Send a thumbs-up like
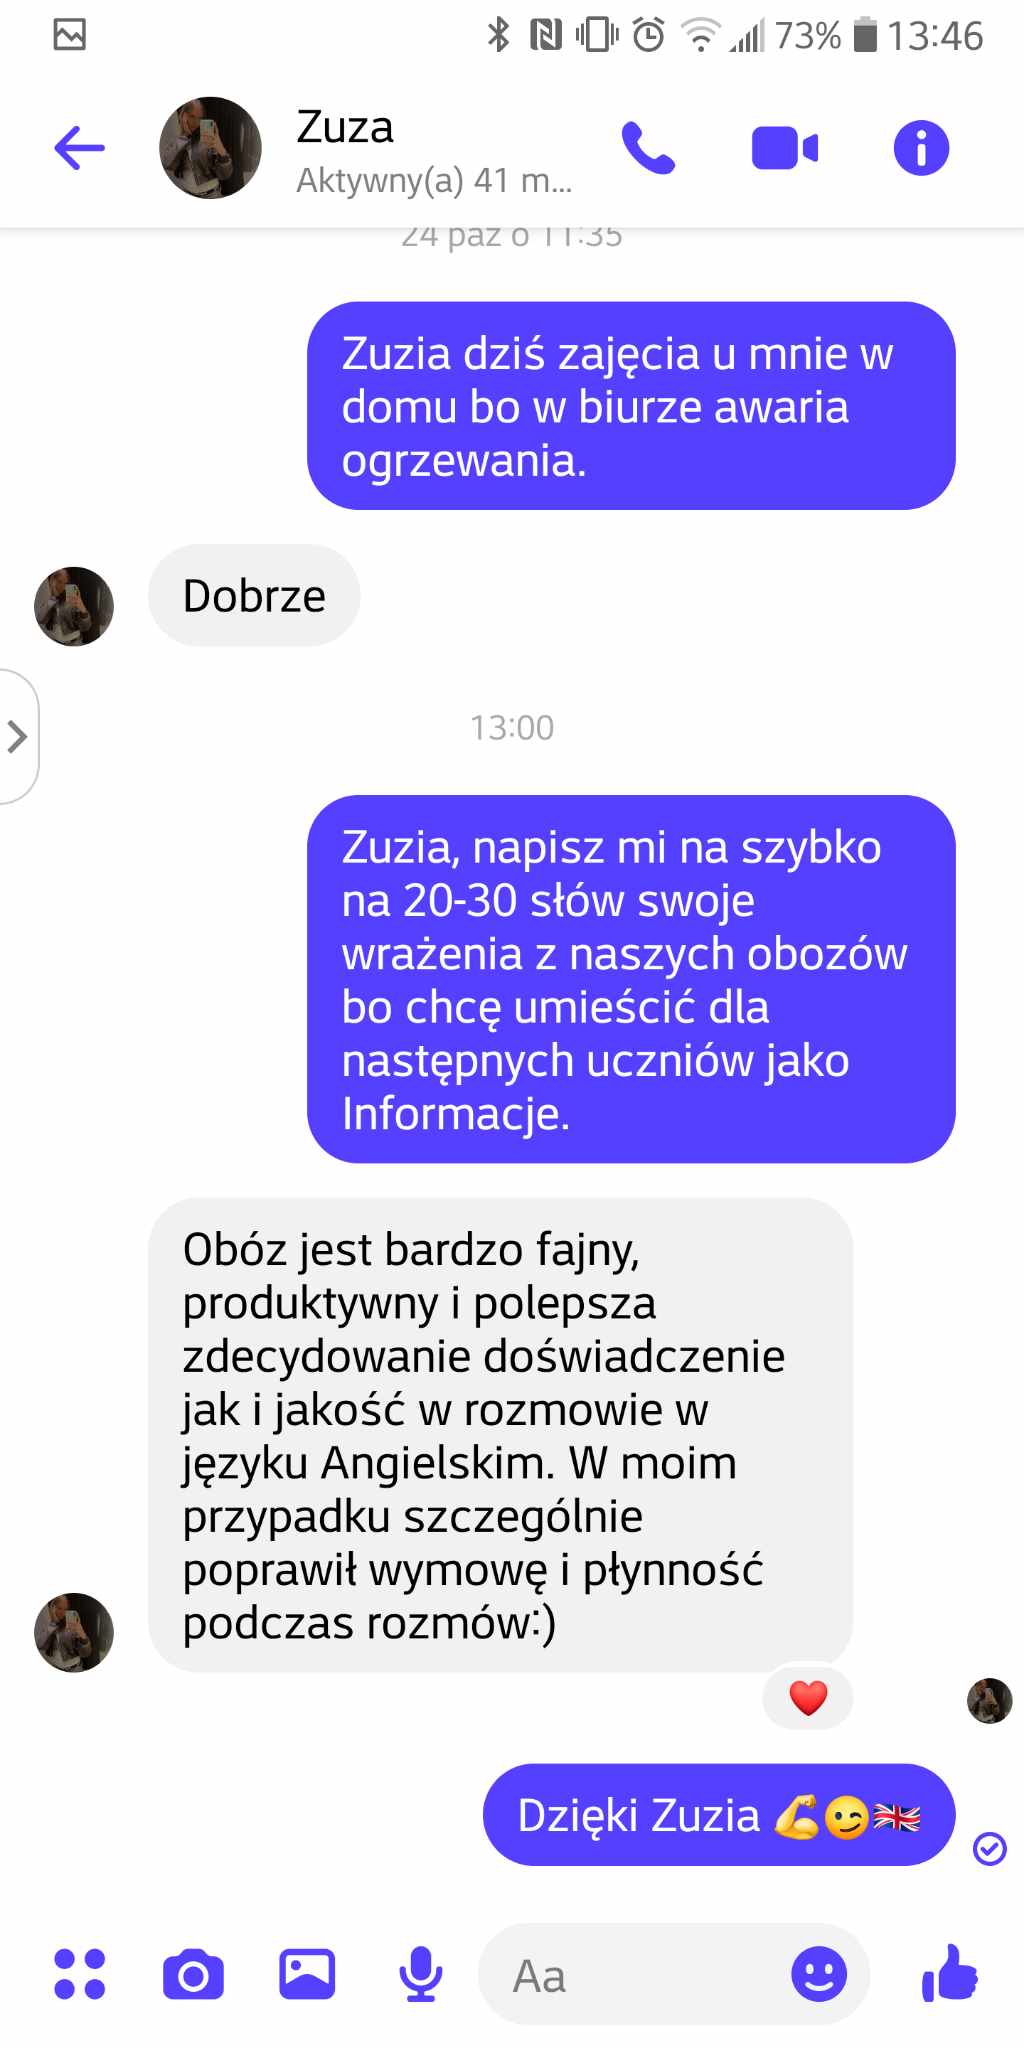The width and height of the screenshot is (1024, 2048). 949,1973
